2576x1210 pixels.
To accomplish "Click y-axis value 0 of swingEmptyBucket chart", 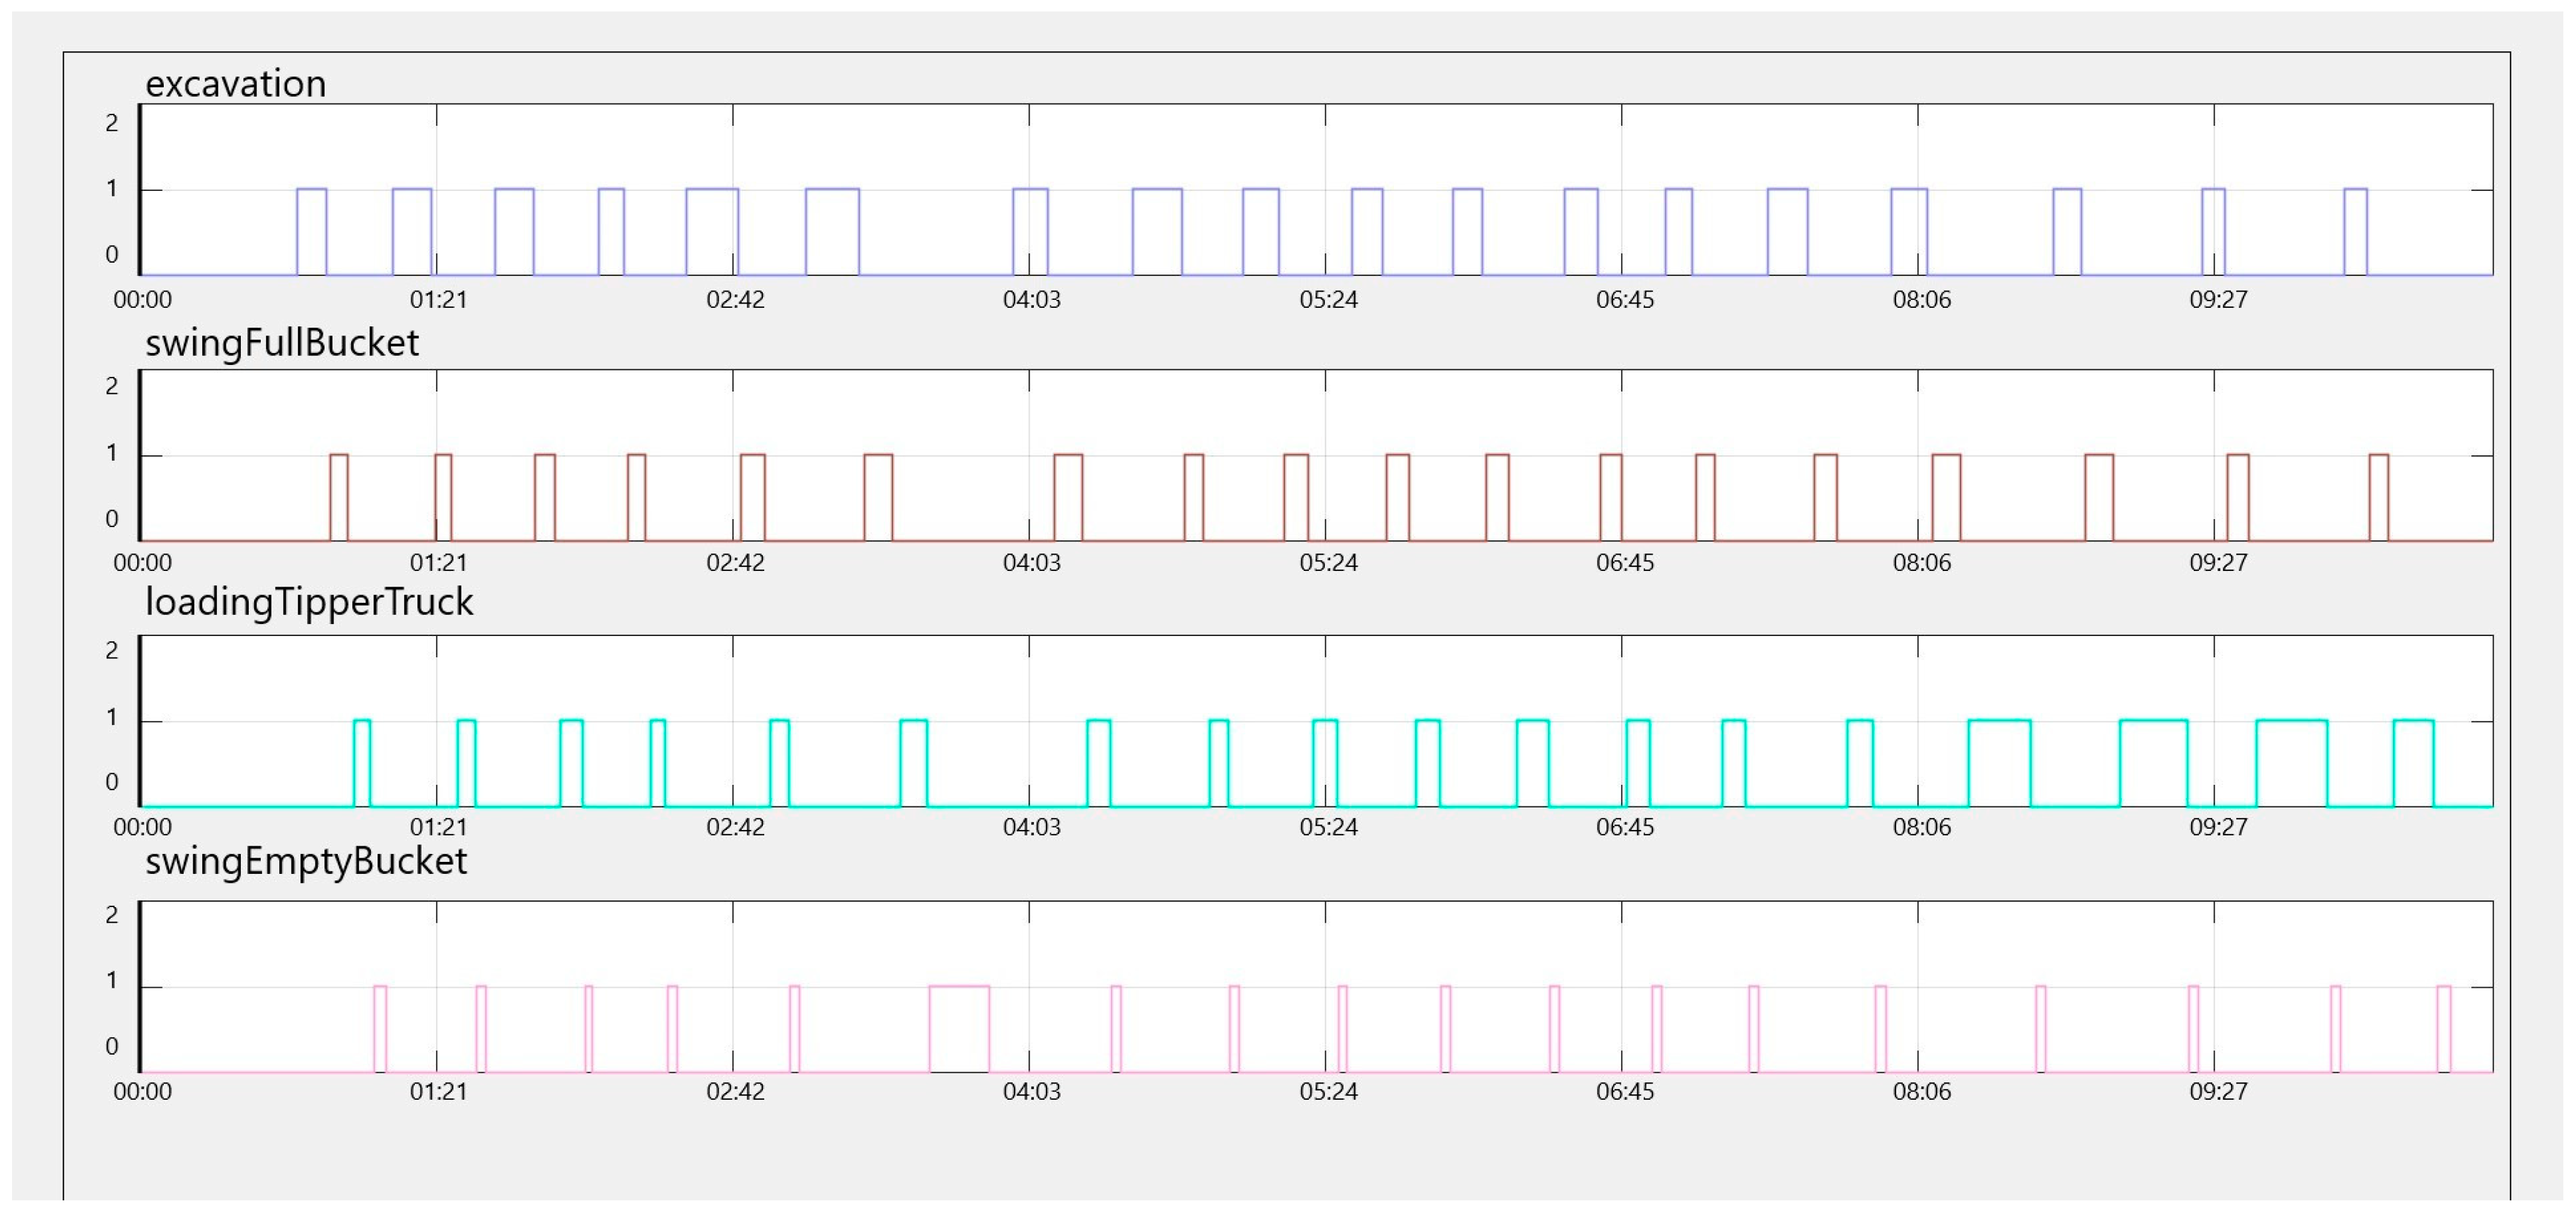I will 112,1046.
